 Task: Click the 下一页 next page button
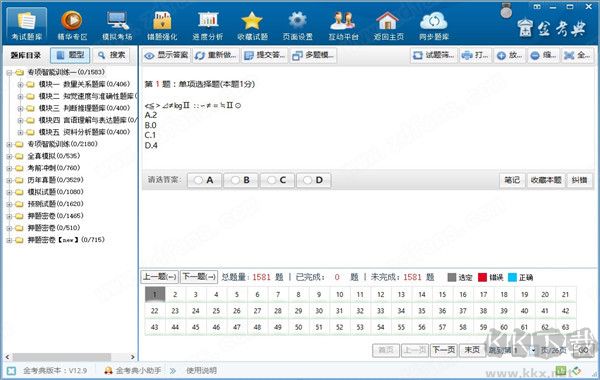coord(444,350)
